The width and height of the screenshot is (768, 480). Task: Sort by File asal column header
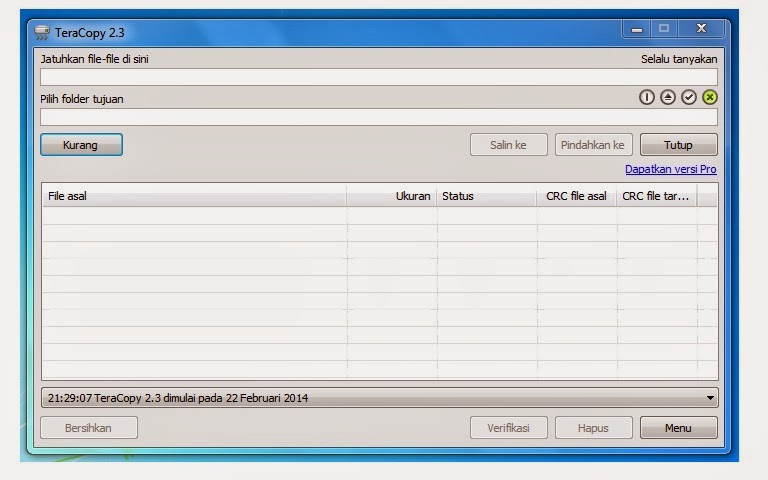tap(194, 196)
